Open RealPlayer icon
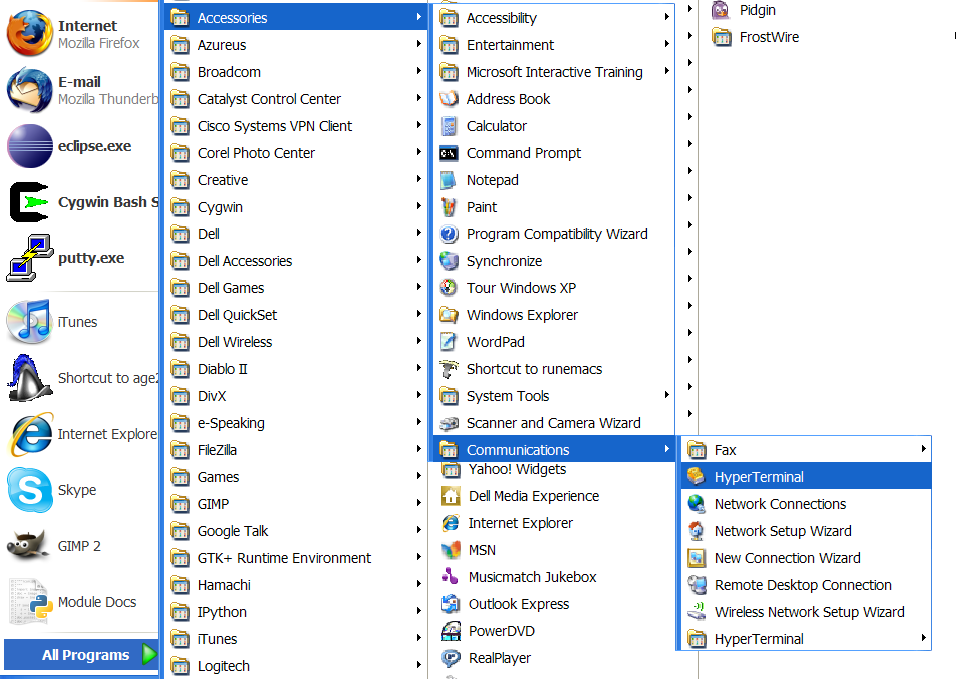 451,658
